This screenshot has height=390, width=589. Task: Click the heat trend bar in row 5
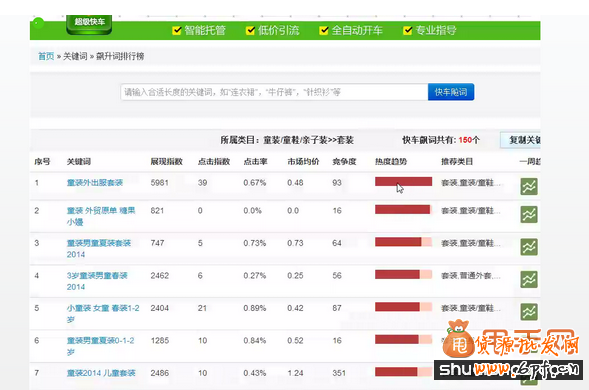click(x=403, y=307)
